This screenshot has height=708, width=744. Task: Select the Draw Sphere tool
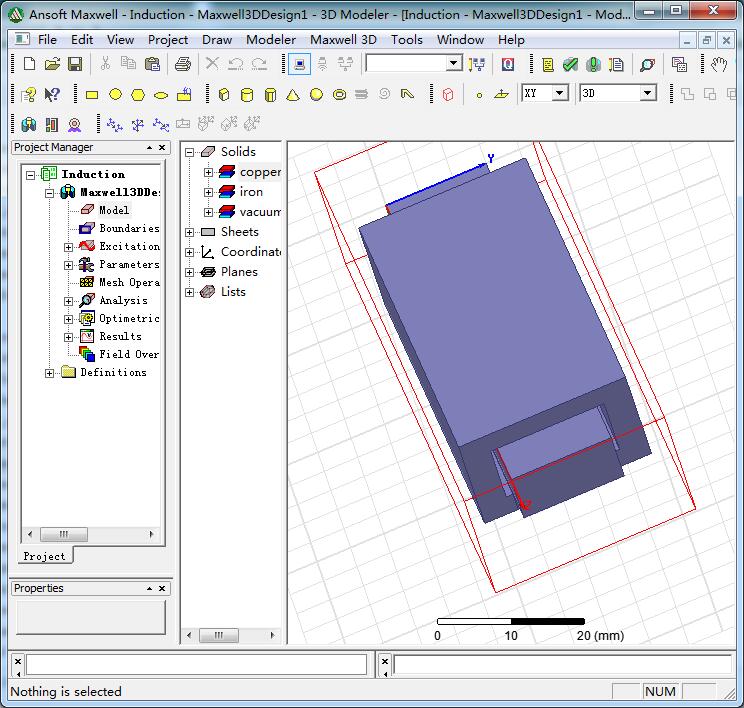click(316, 95)
